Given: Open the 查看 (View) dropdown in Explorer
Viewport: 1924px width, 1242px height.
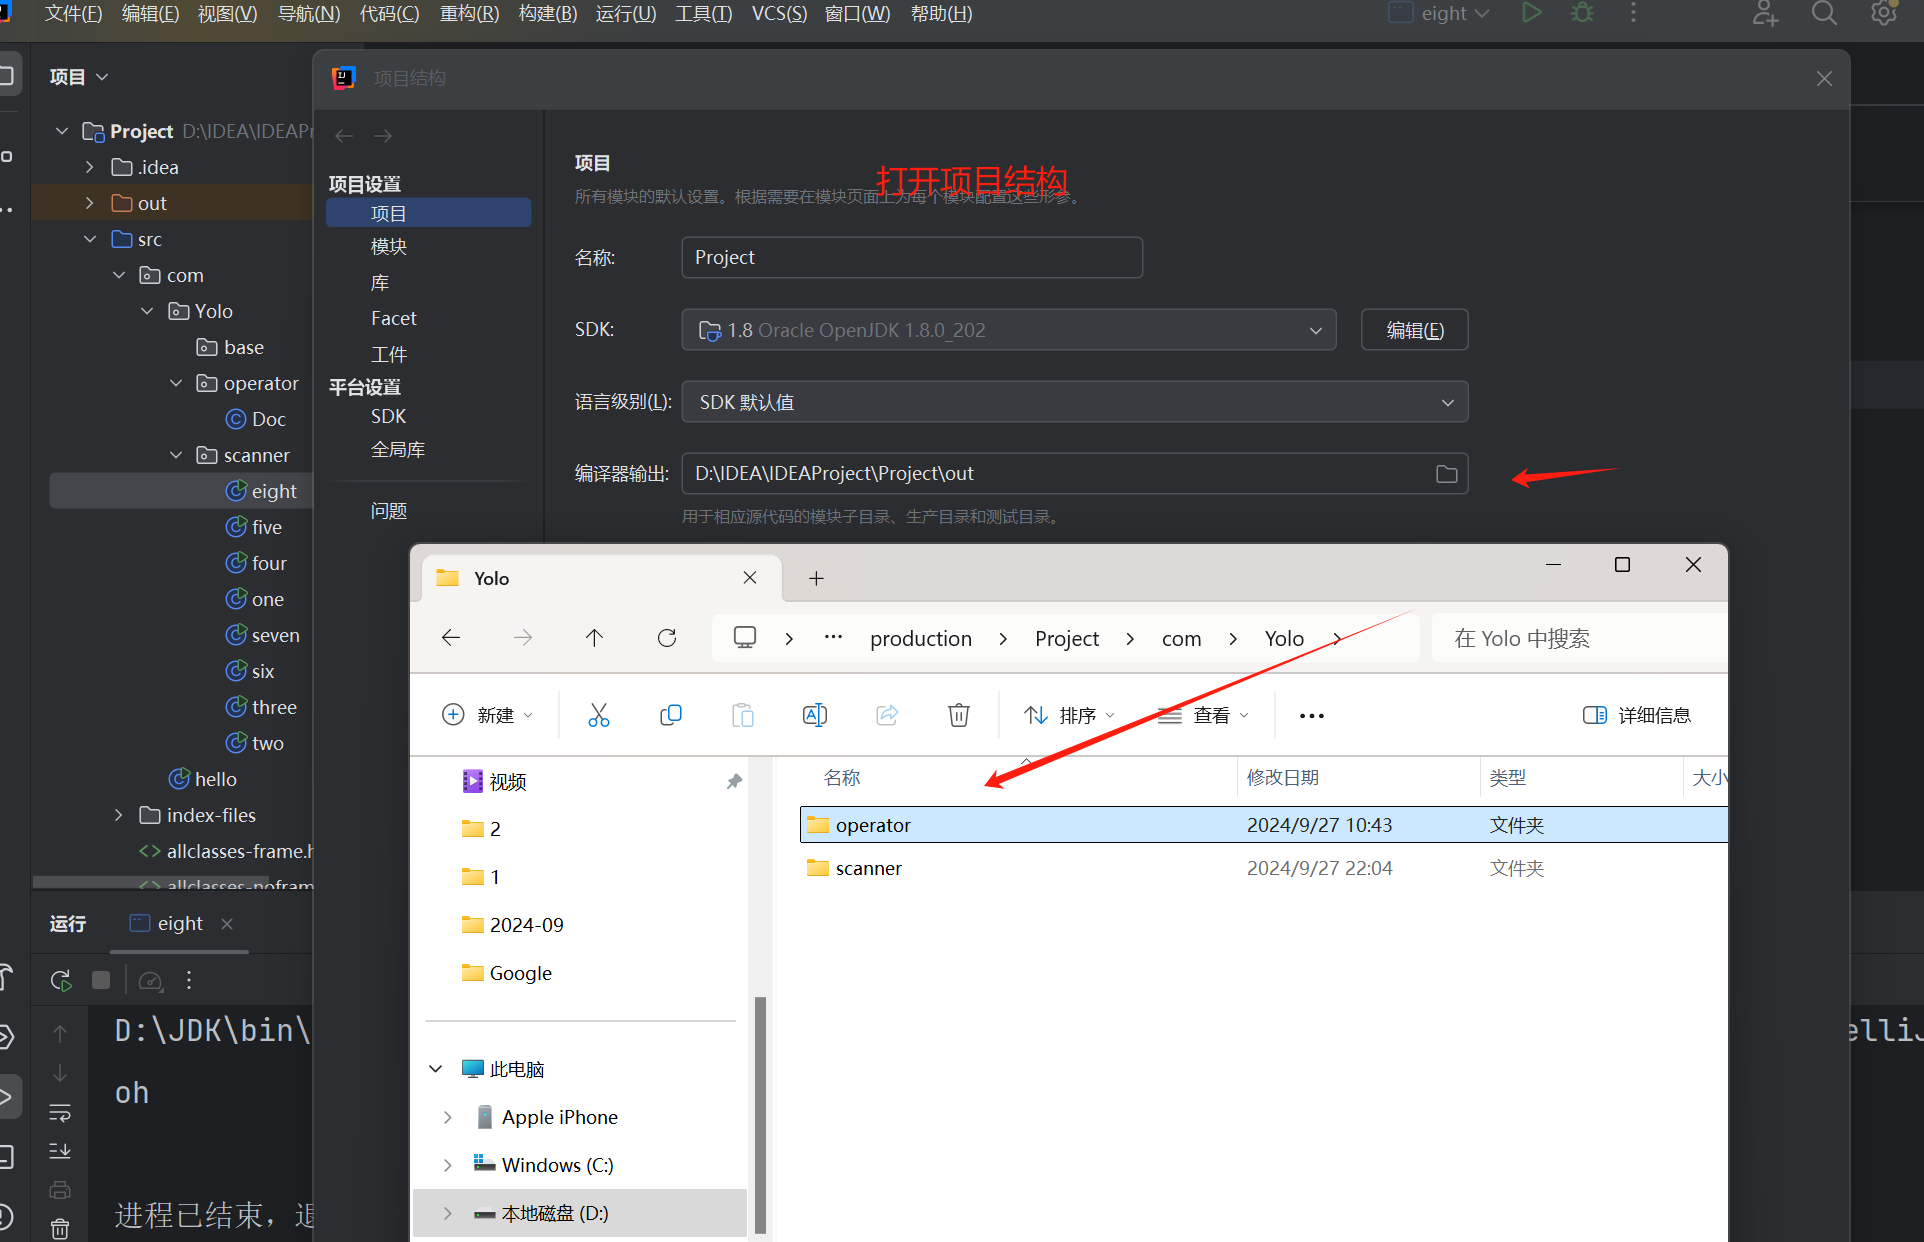Looking at the screenshot, I should 1203,715.
